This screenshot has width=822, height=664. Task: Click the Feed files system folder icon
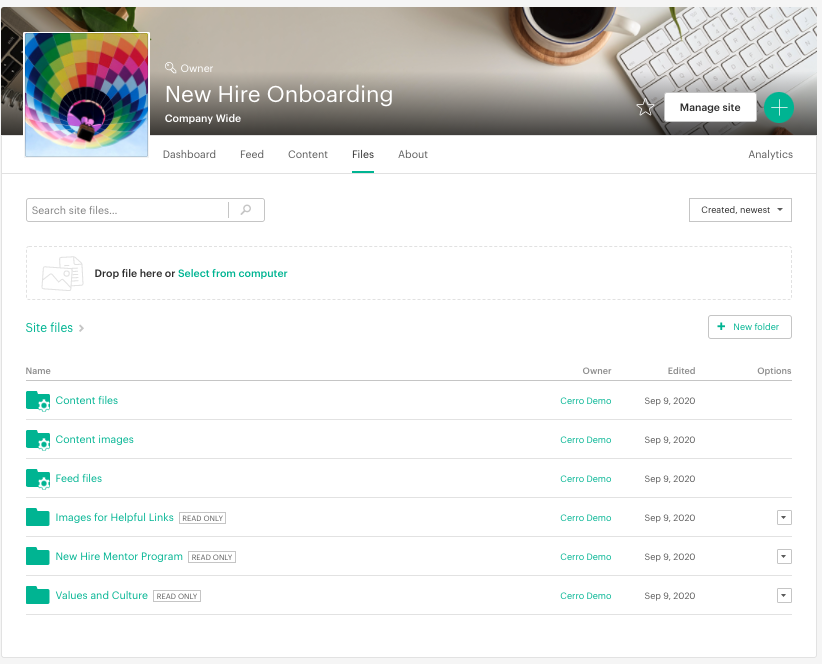(37, 478)
